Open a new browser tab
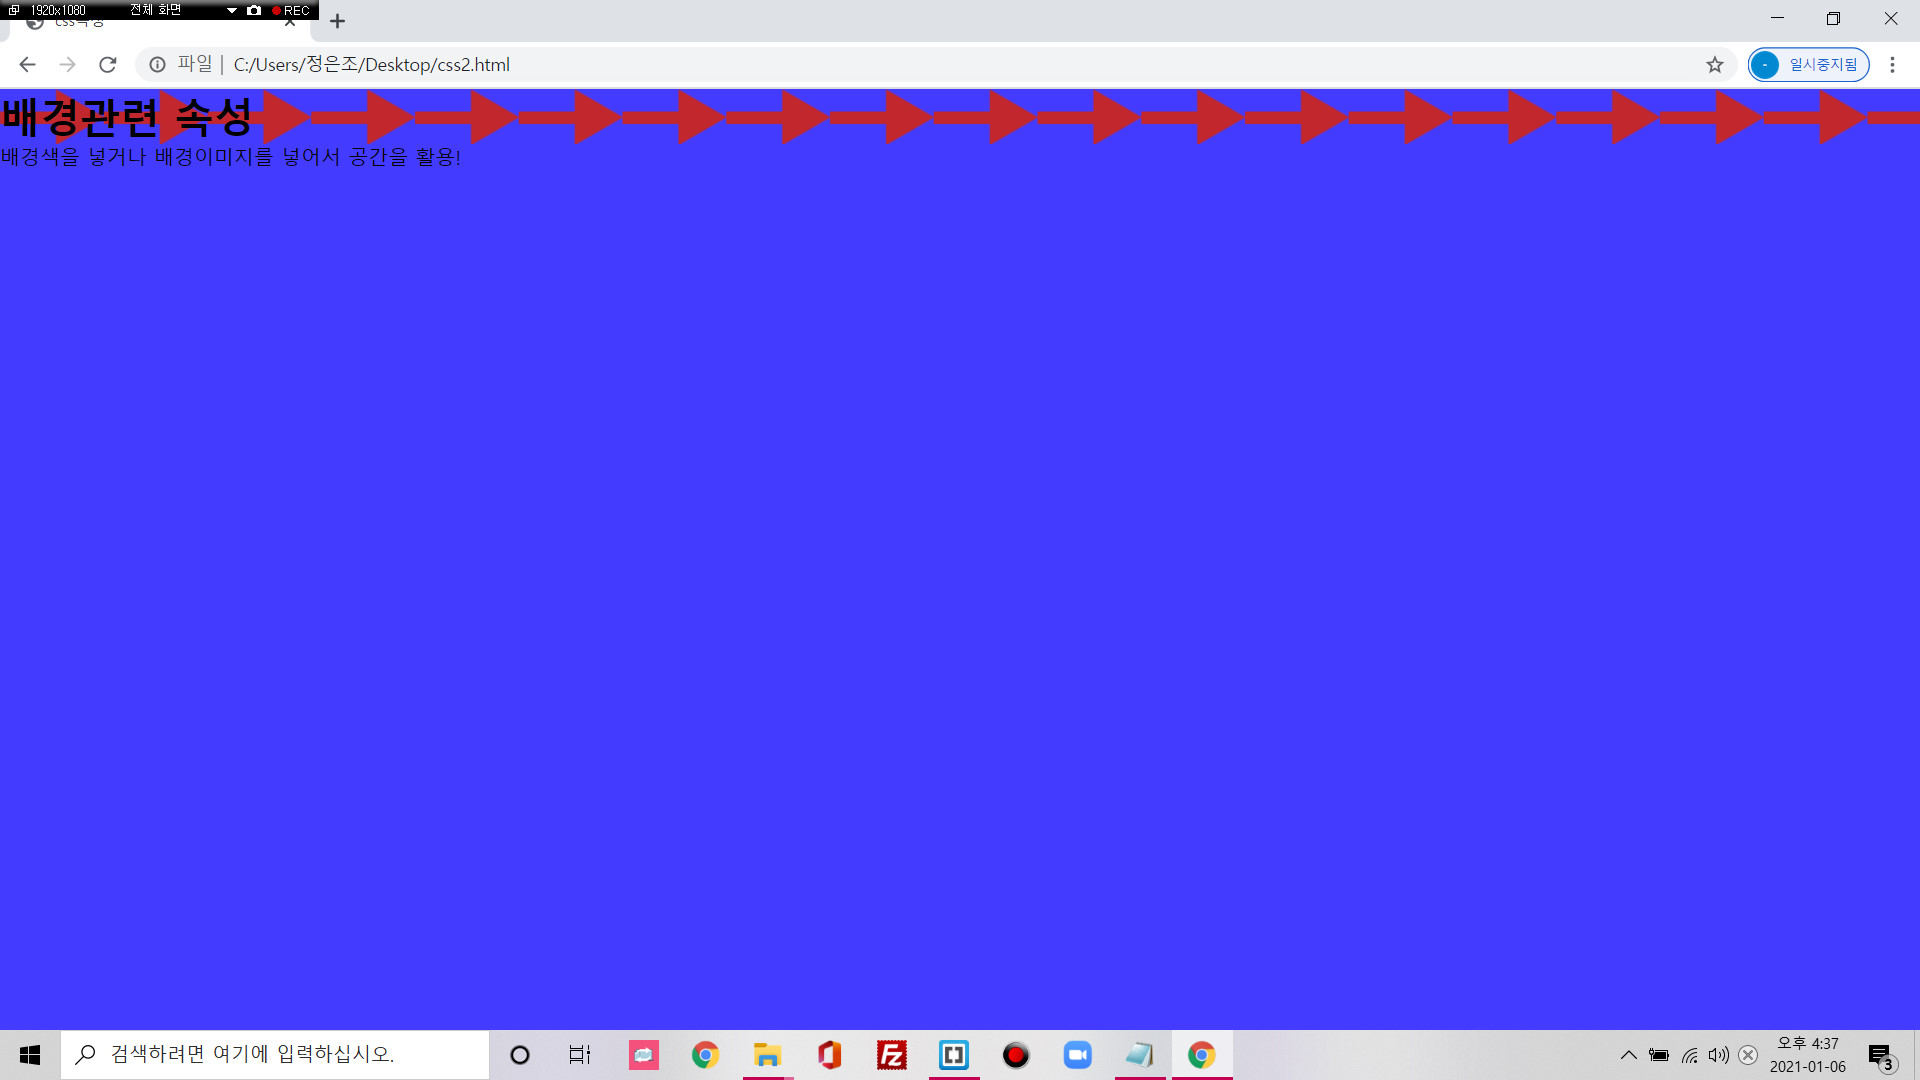1920x1080 pixels. pos(337,21)
